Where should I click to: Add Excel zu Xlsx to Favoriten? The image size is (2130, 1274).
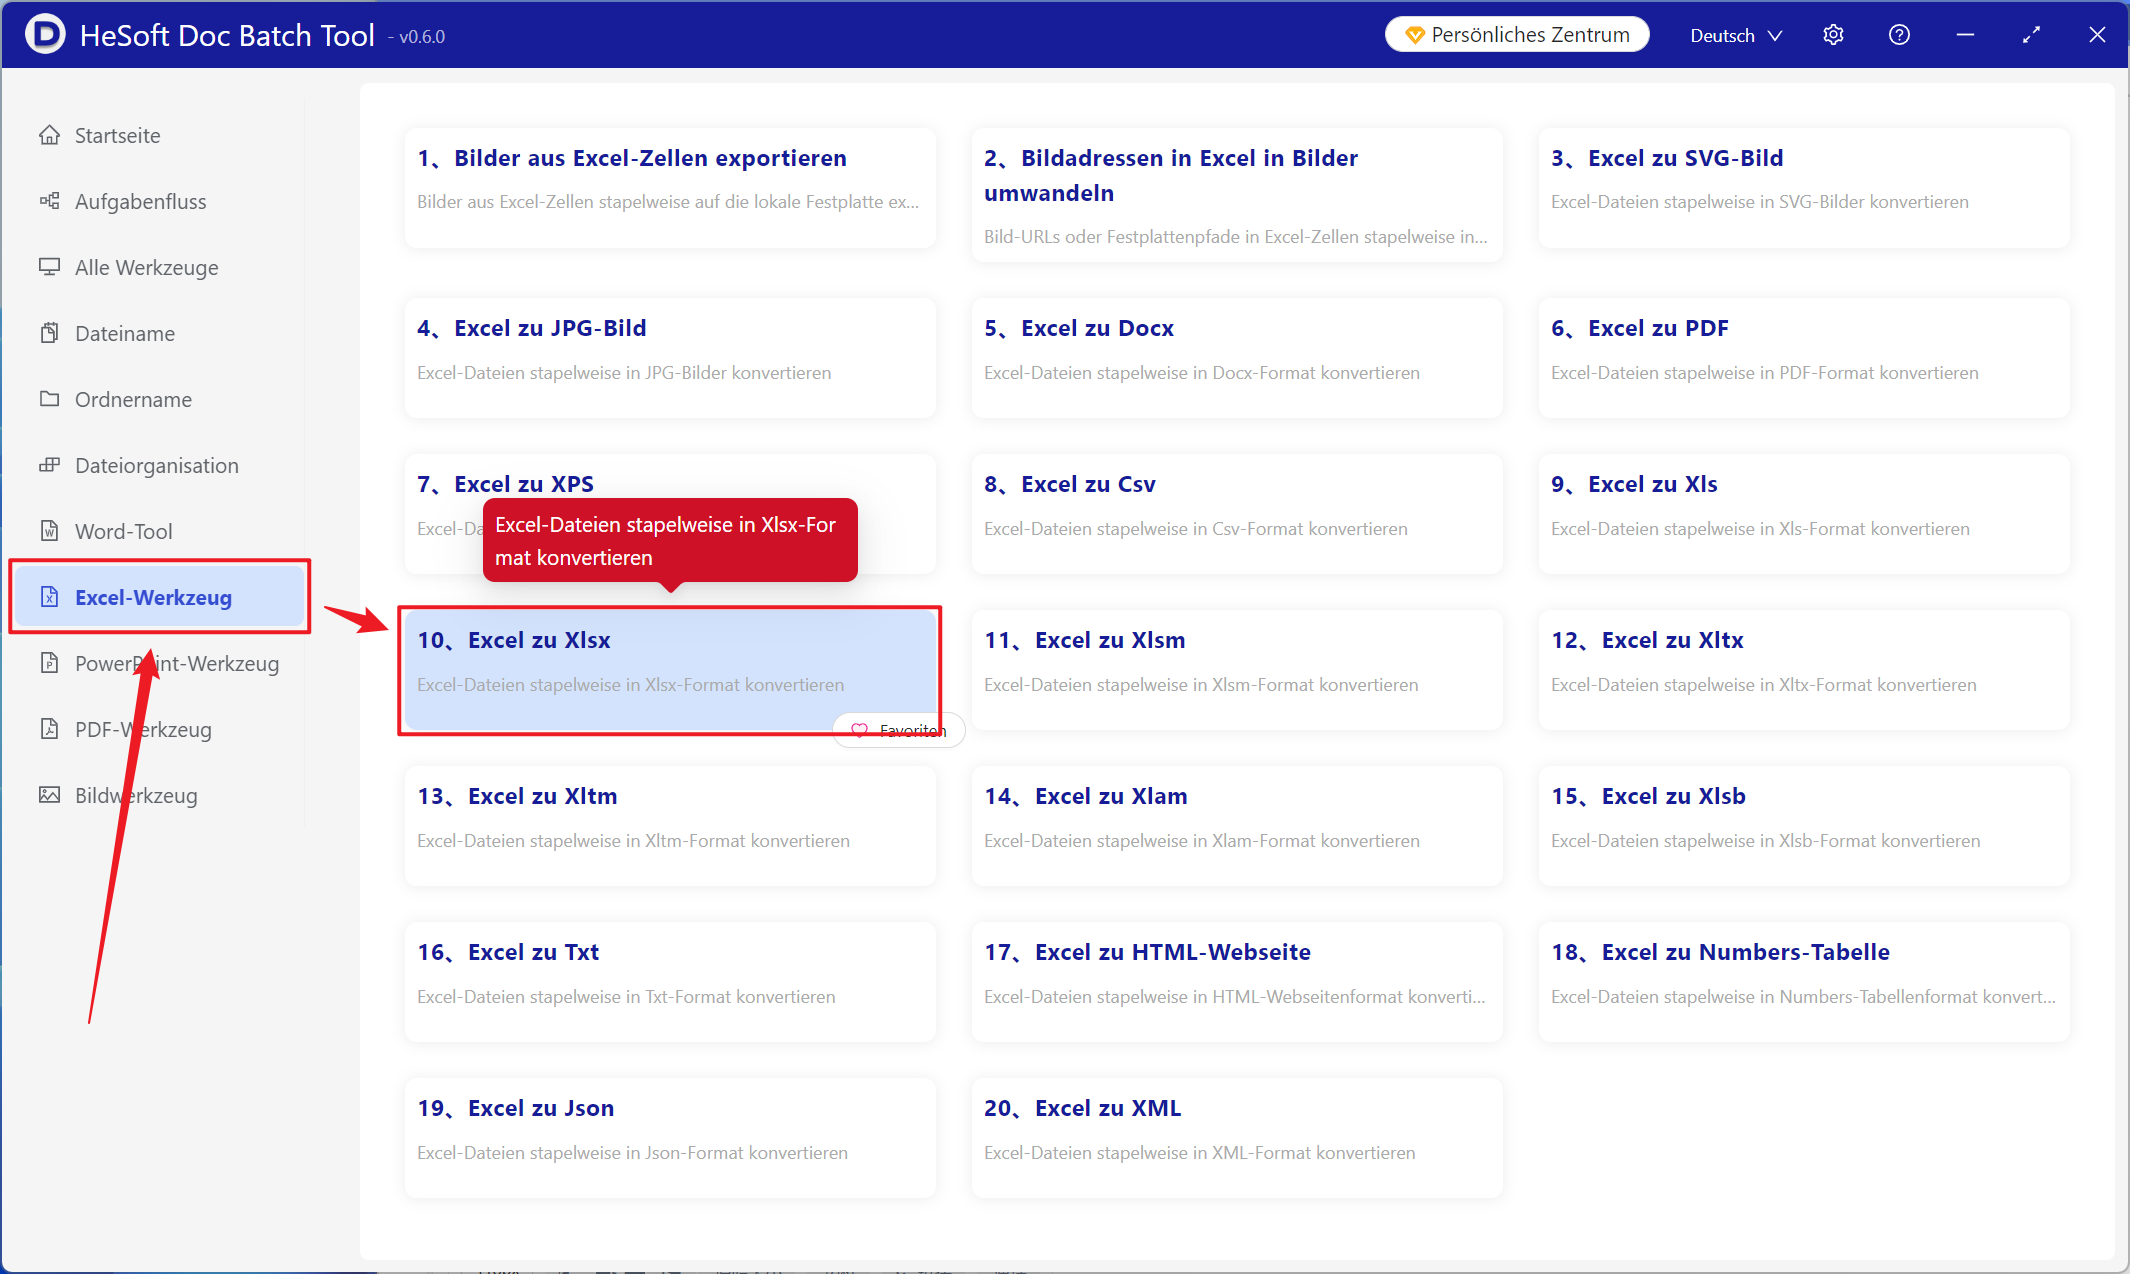click(x=899, y=731)
